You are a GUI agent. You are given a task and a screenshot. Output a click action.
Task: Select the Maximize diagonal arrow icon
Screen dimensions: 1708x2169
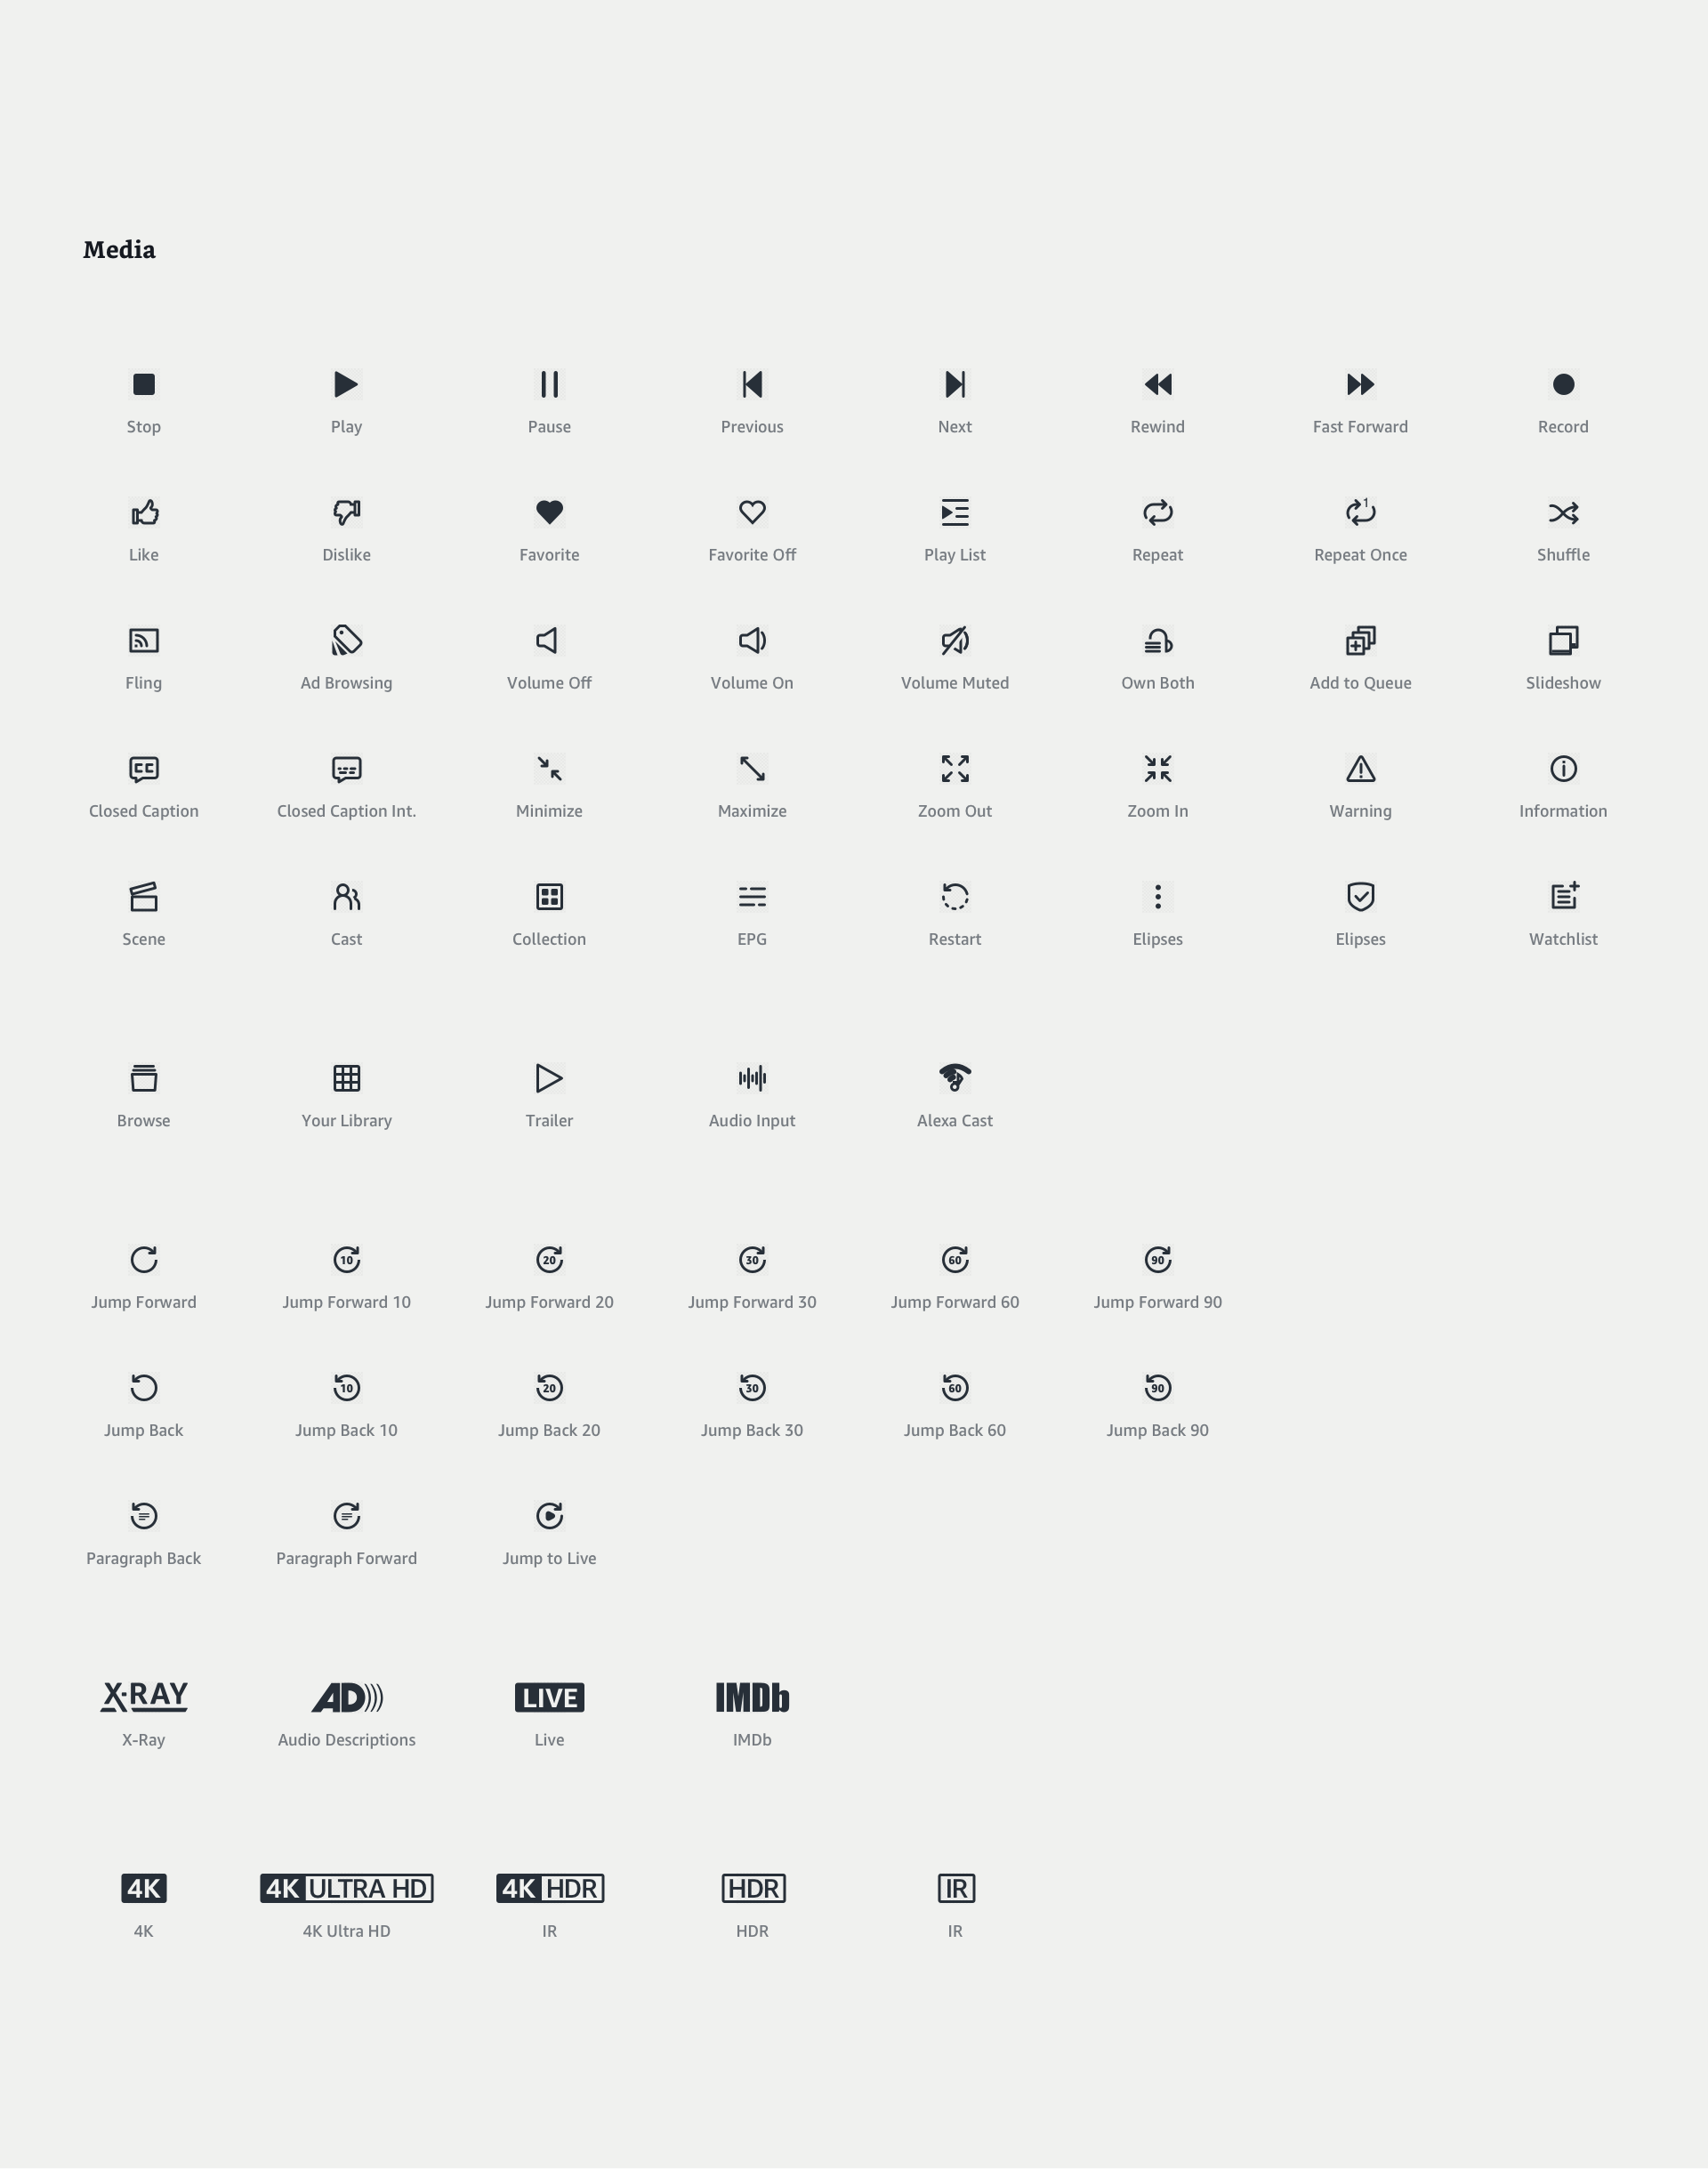752,768
